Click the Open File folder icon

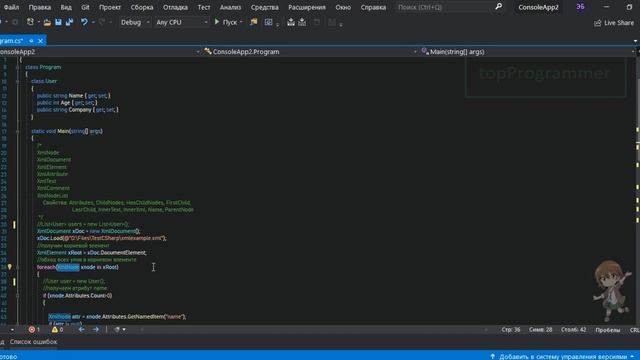tap(47, 22)
